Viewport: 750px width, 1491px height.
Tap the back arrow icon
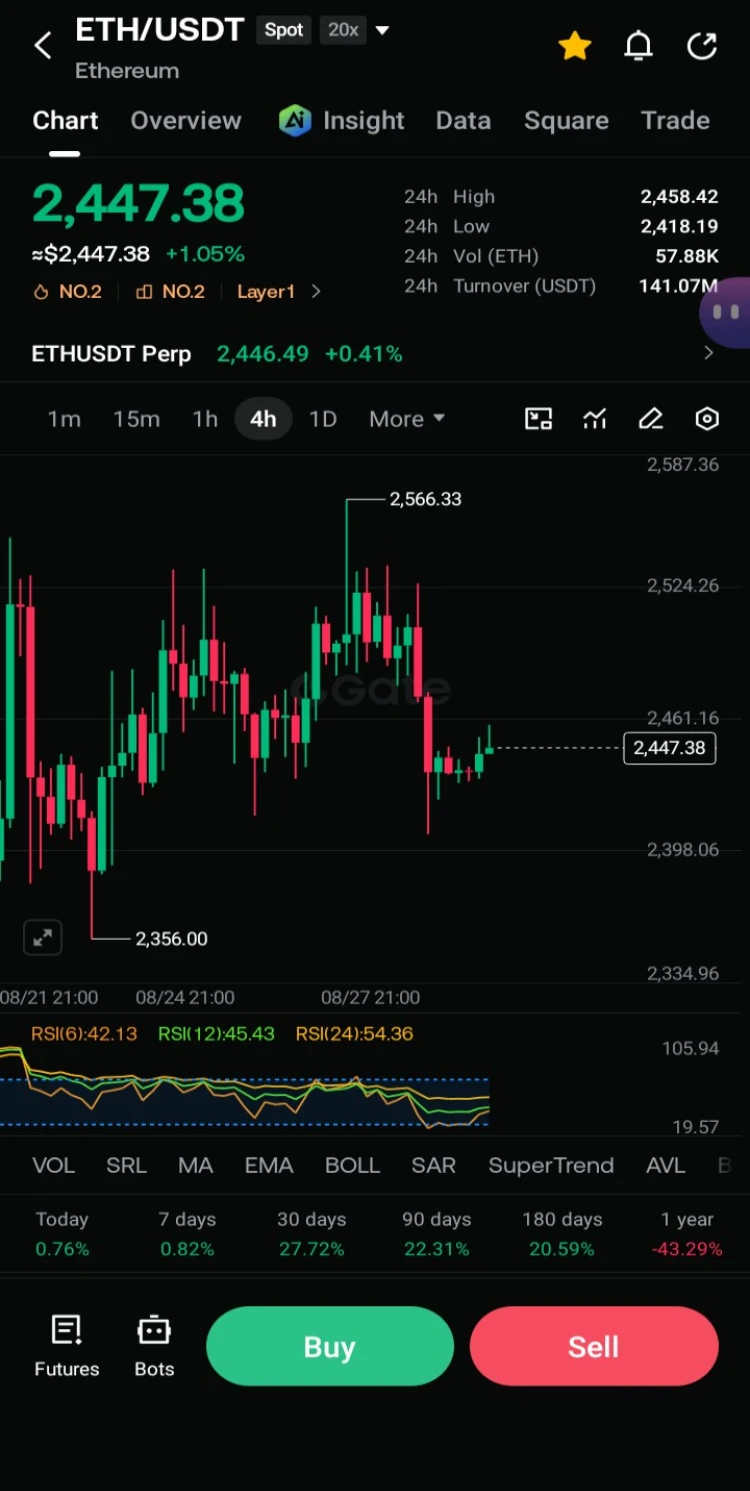(x=43, y=45)
